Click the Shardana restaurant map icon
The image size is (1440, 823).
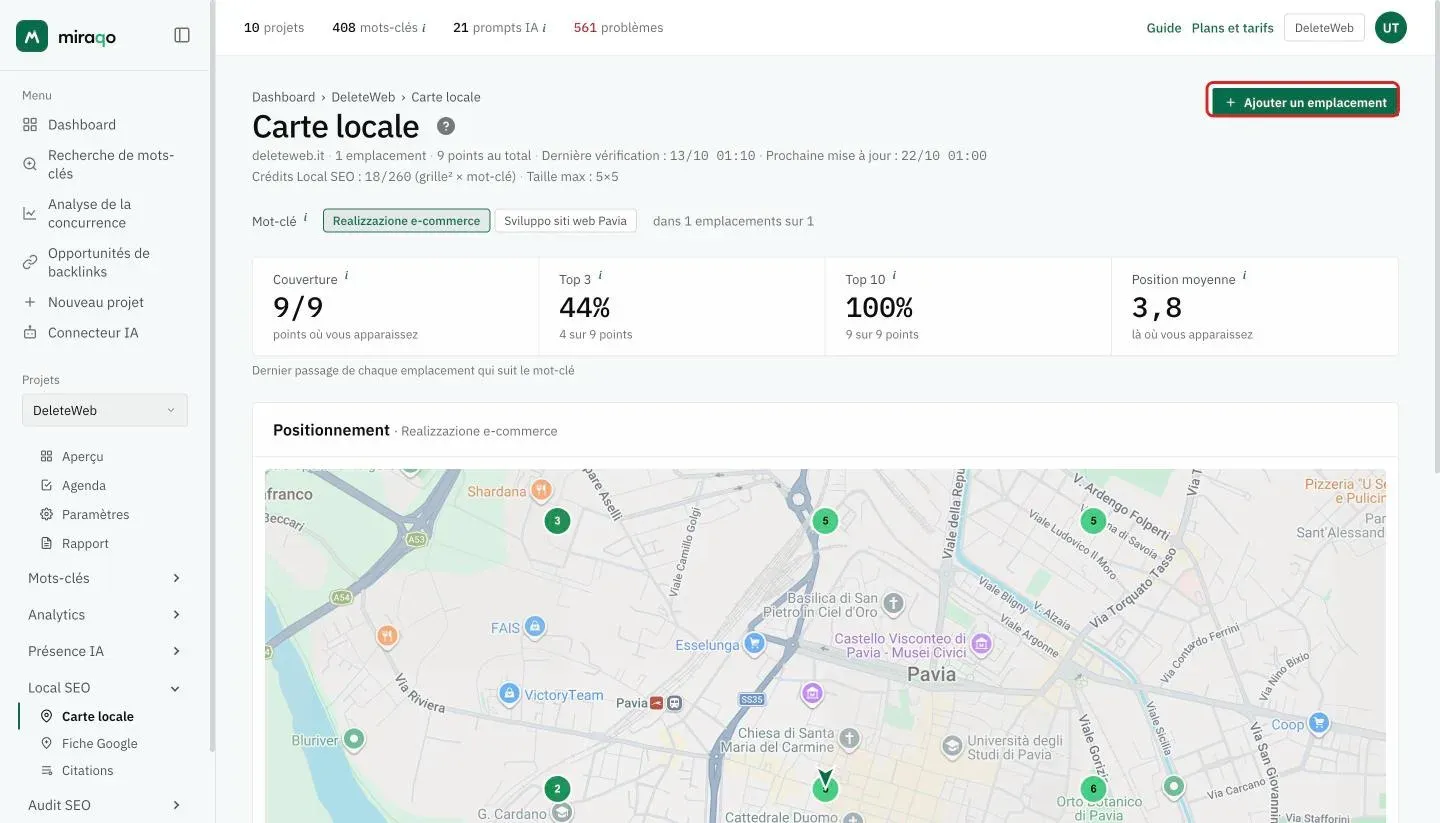[541, 490]
